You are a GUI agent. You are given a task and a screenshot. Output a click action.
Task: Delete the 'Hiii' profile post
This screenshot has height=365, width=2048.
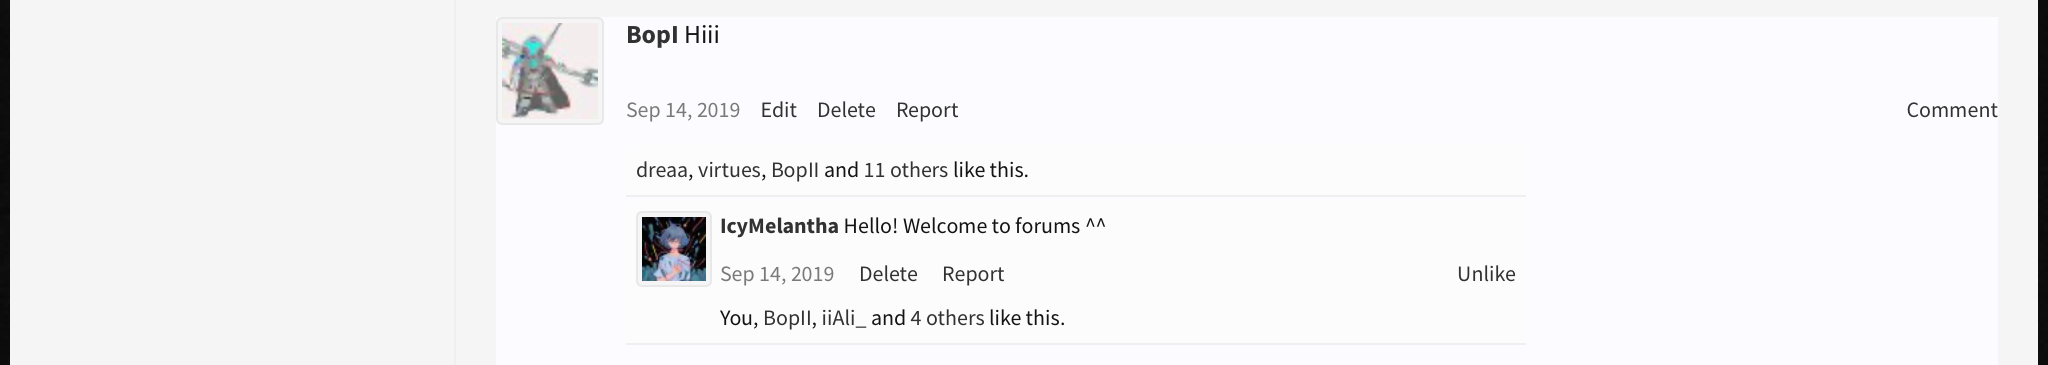pos(846,110)
